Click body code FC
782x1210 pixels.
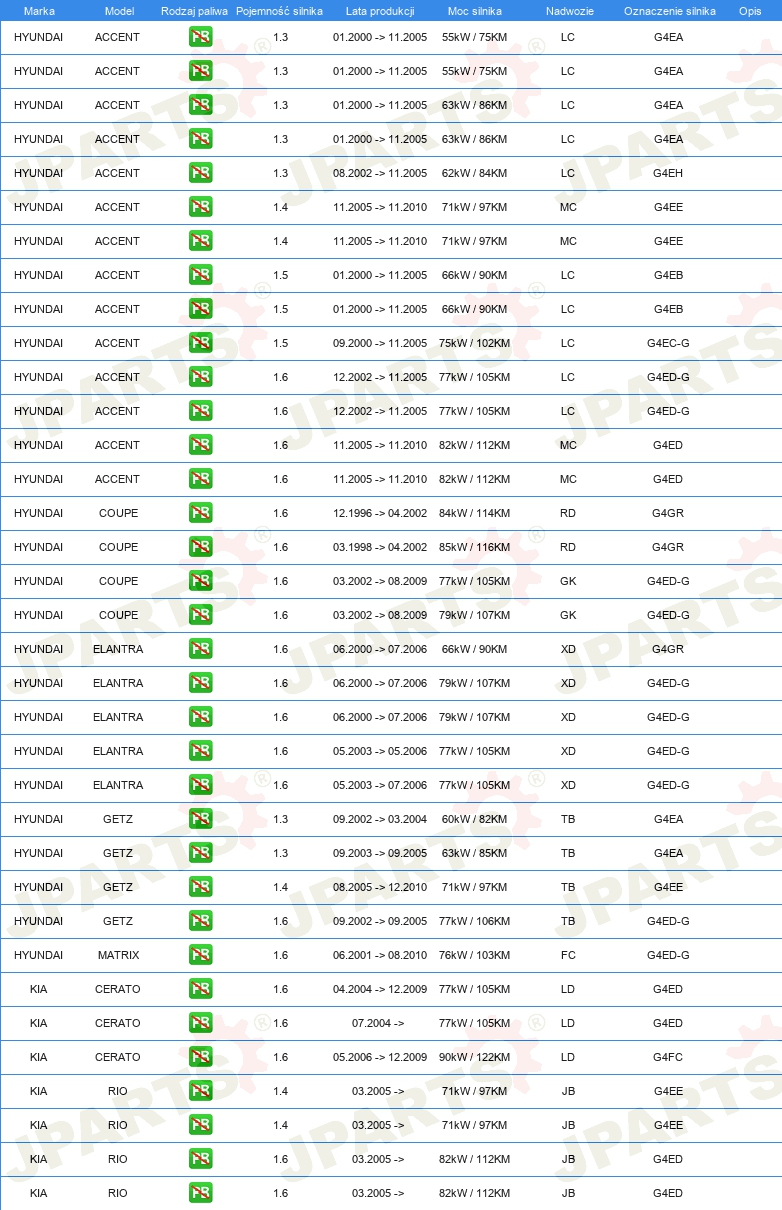[x=568, y=955]
